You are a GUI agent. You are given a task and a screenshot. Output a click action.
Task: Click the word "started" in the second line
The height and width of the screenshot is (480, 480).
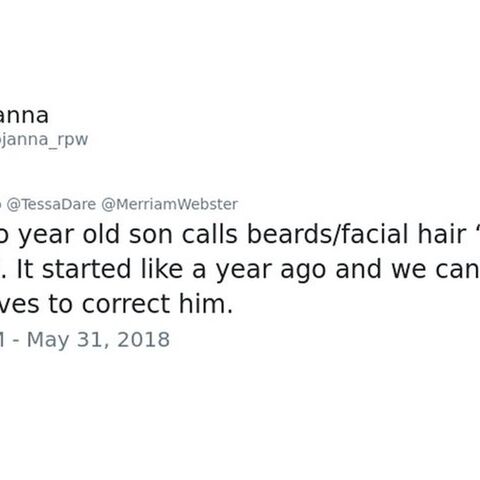[86, 269]
